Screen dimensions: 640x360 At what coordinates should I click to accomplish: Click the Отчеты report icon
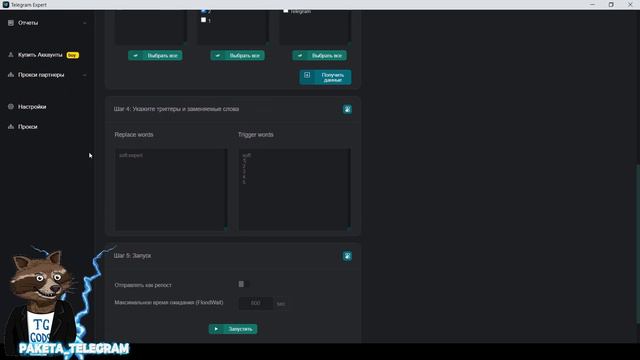pyautogui.click(x=11, y=23)
